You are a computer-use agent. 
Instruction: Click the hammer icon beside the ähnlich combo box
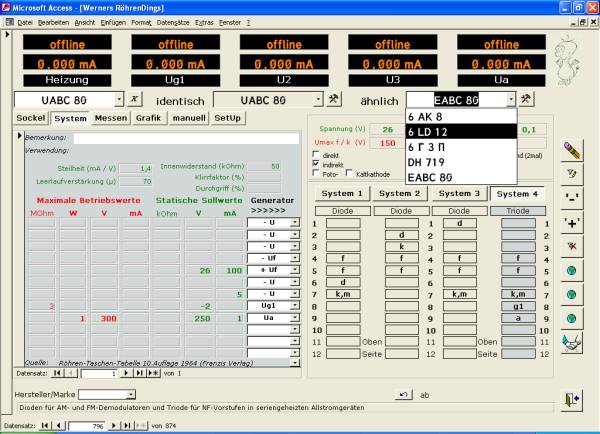(526, 99)
